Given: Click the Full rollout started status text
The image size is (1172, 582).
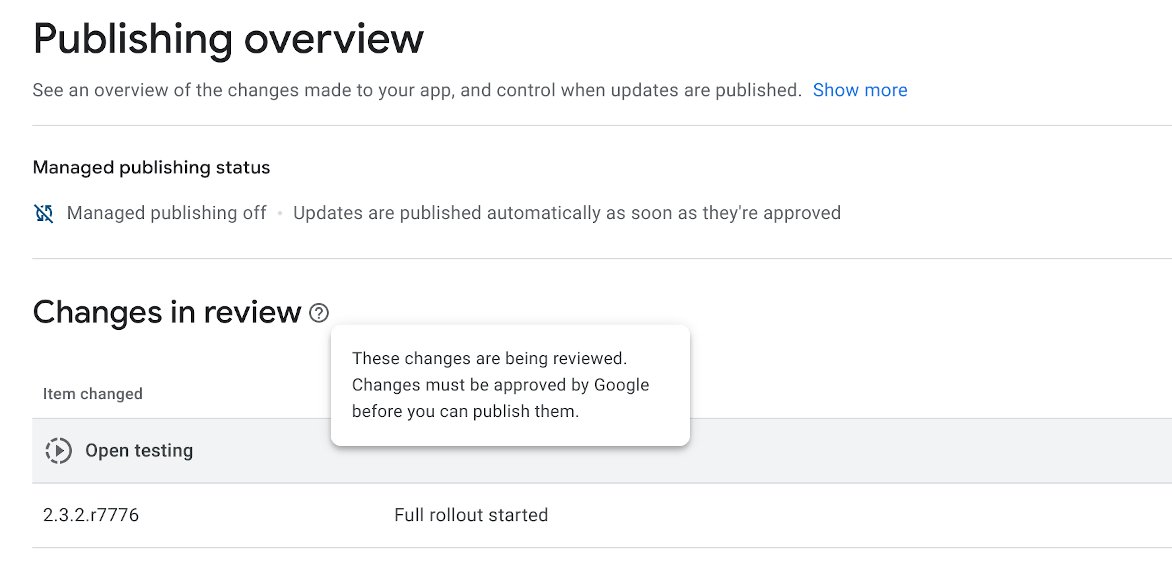Looking at the screenshot, I should coord(471,516).
